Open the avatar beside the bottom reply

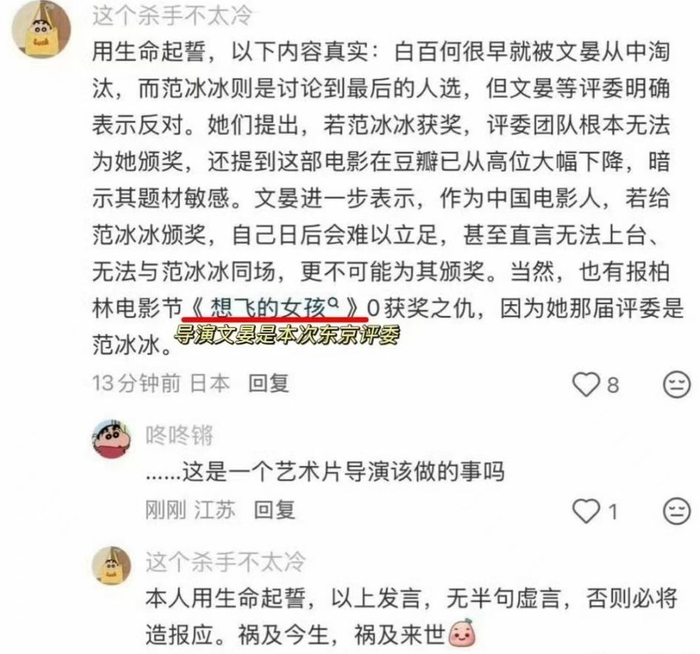tap(112, 565)
